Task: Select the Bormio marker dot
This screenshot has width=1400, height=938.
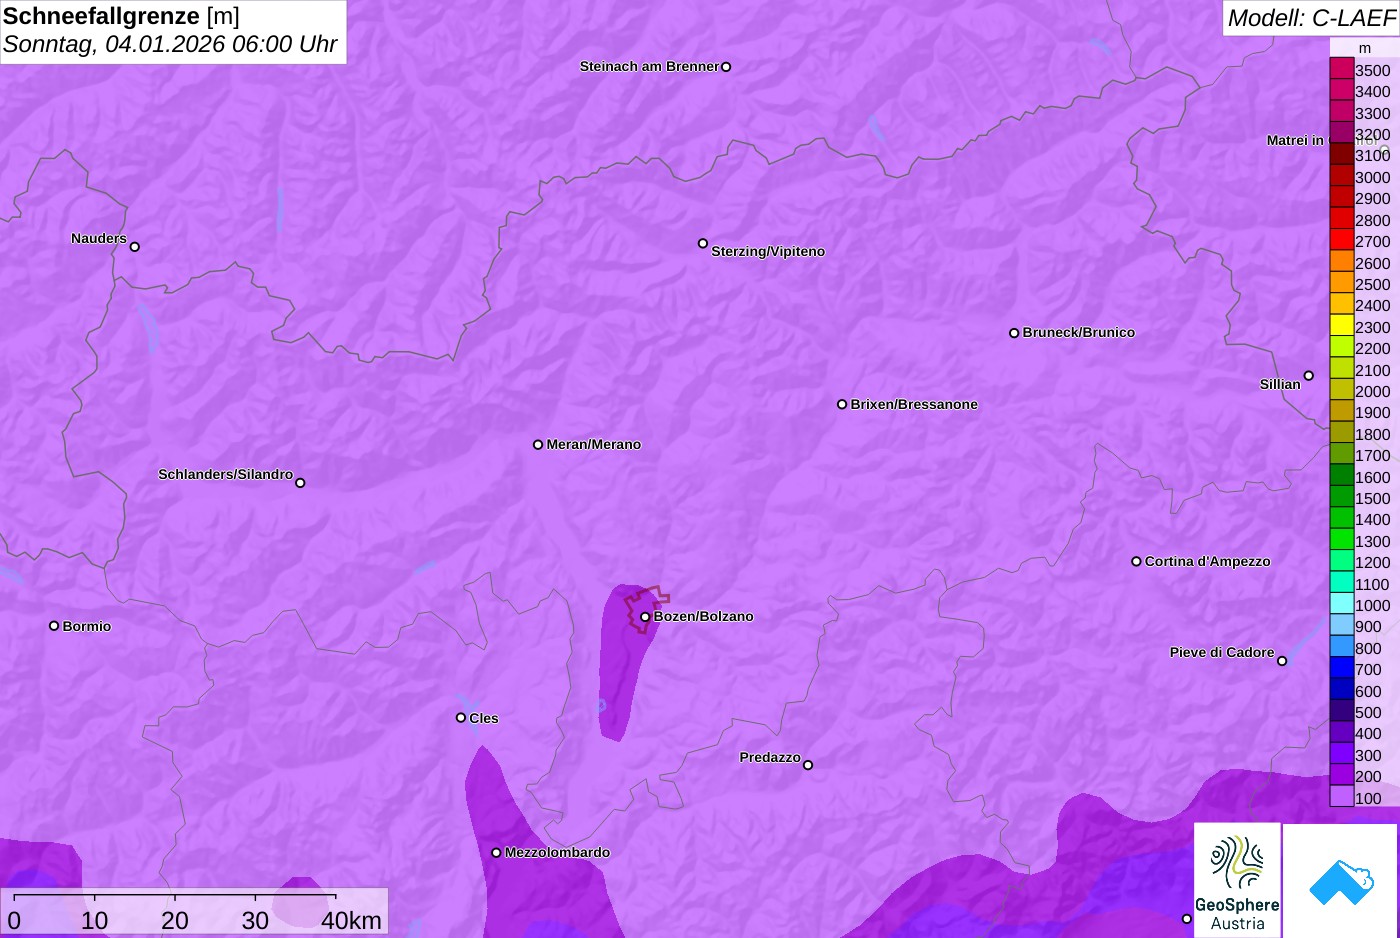Action: (54, 626)
